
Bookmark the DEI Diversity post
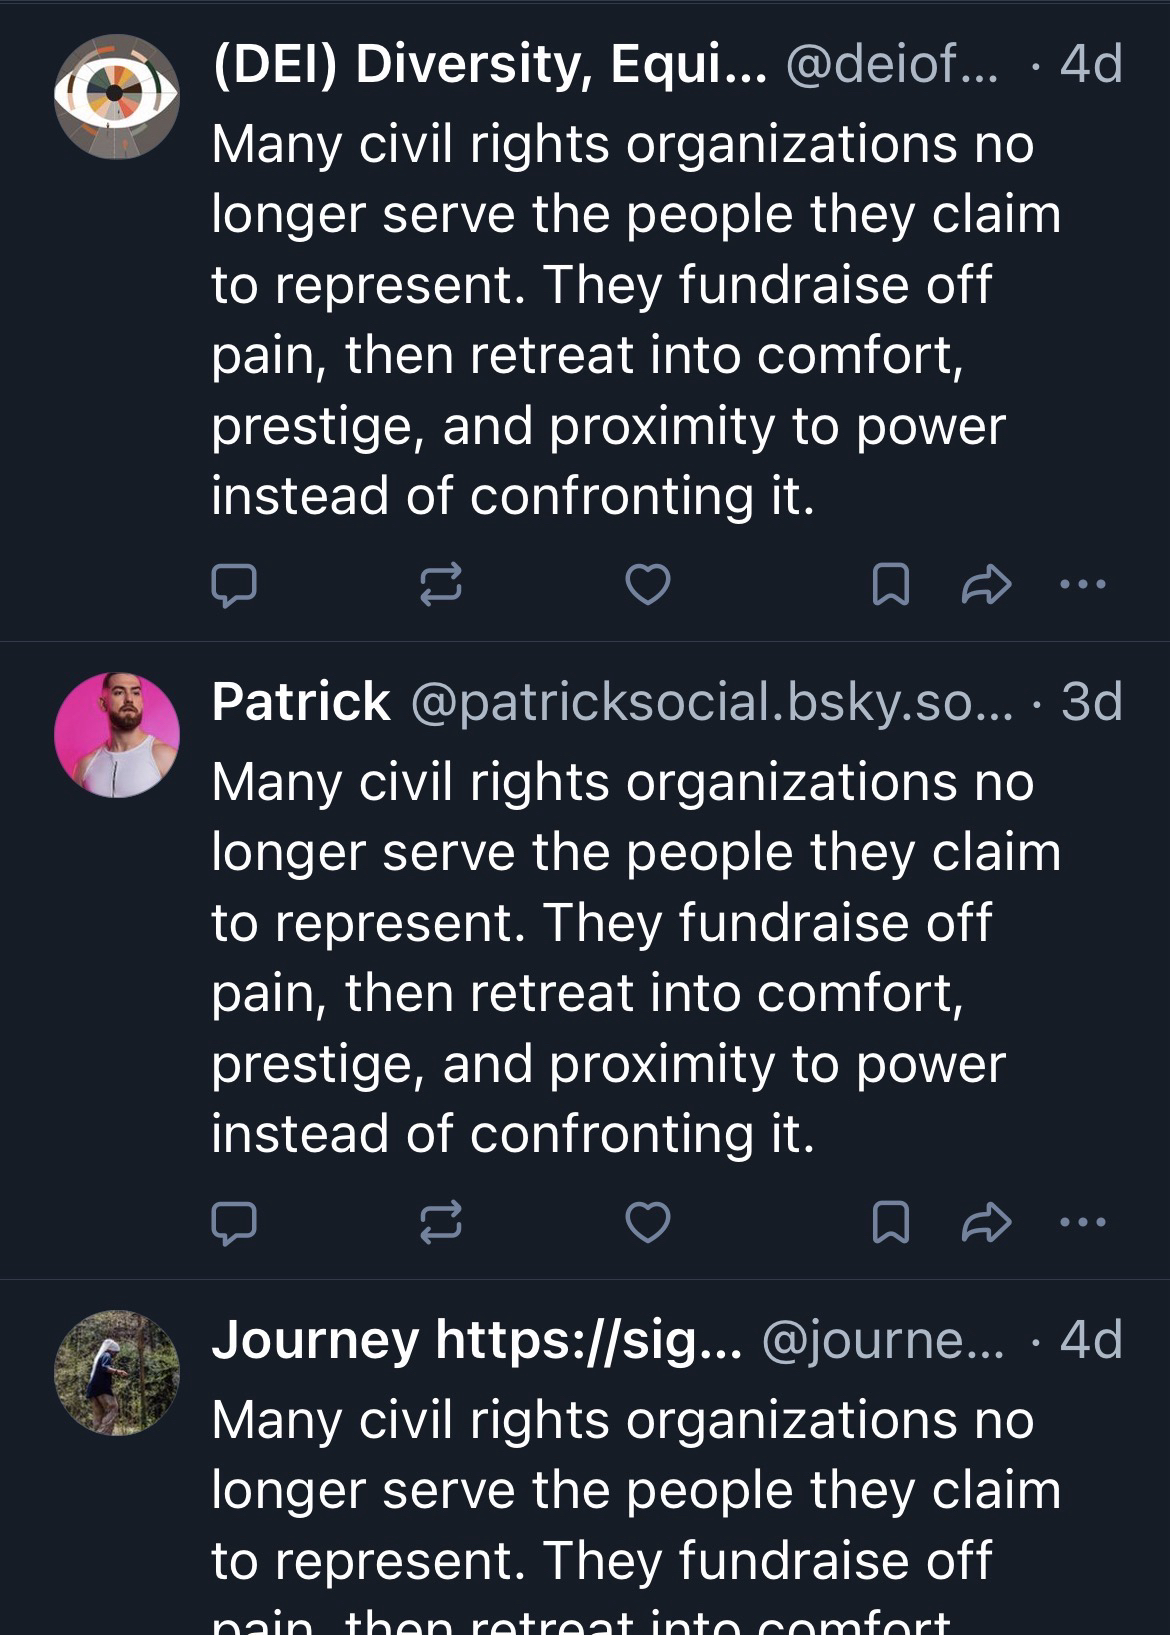pyautogui.click(x=890, y=584)
